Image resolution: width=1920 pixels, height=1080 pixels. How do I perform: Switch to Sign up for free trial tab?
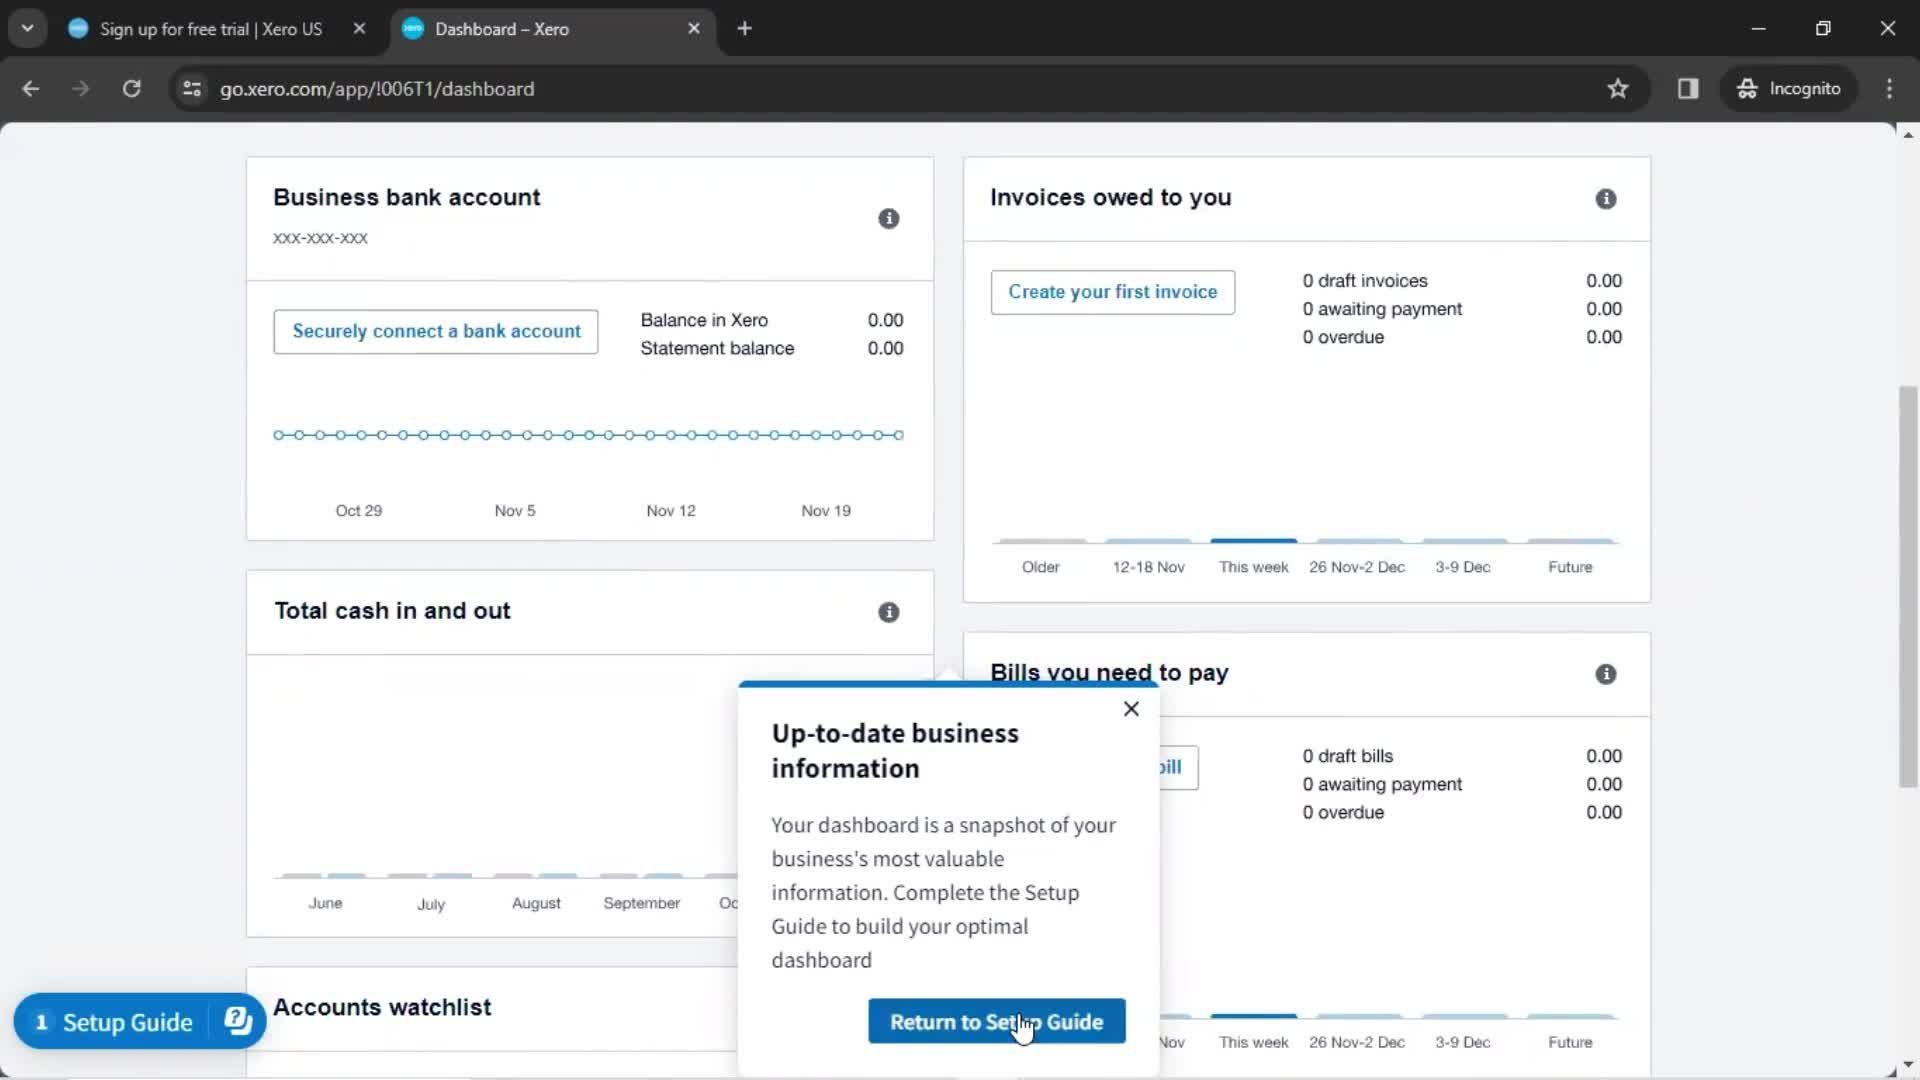[210, 29]
